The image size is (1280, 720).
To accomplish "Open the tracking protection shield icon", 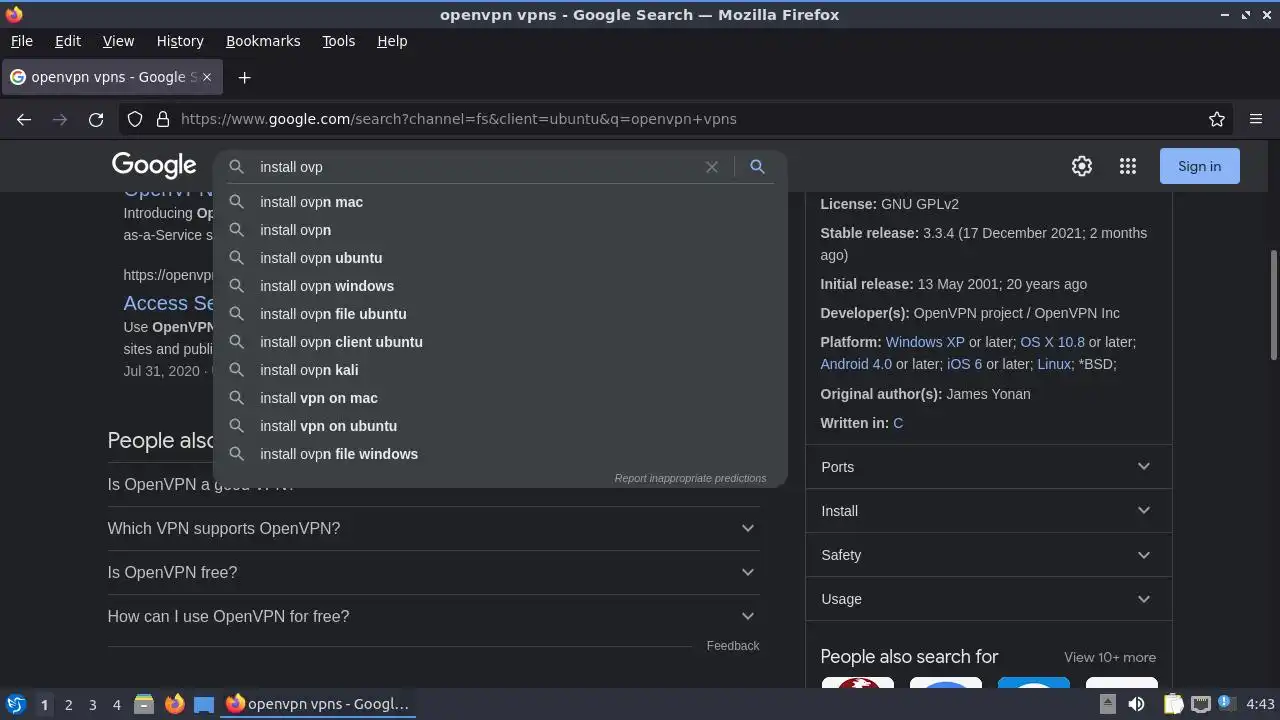I will click(135, 119).
